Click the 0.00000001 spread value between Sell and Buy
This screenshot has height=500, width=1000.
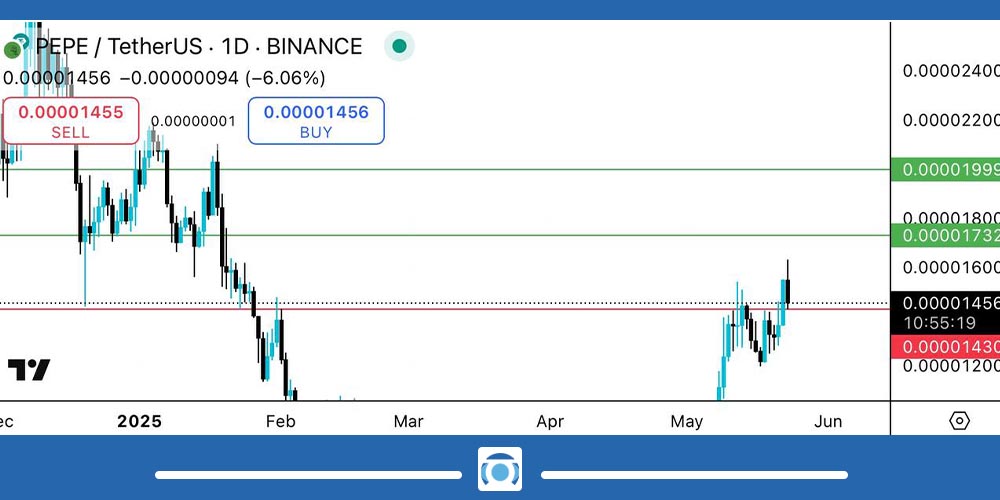pyautogui.click(x=193, y=121)
